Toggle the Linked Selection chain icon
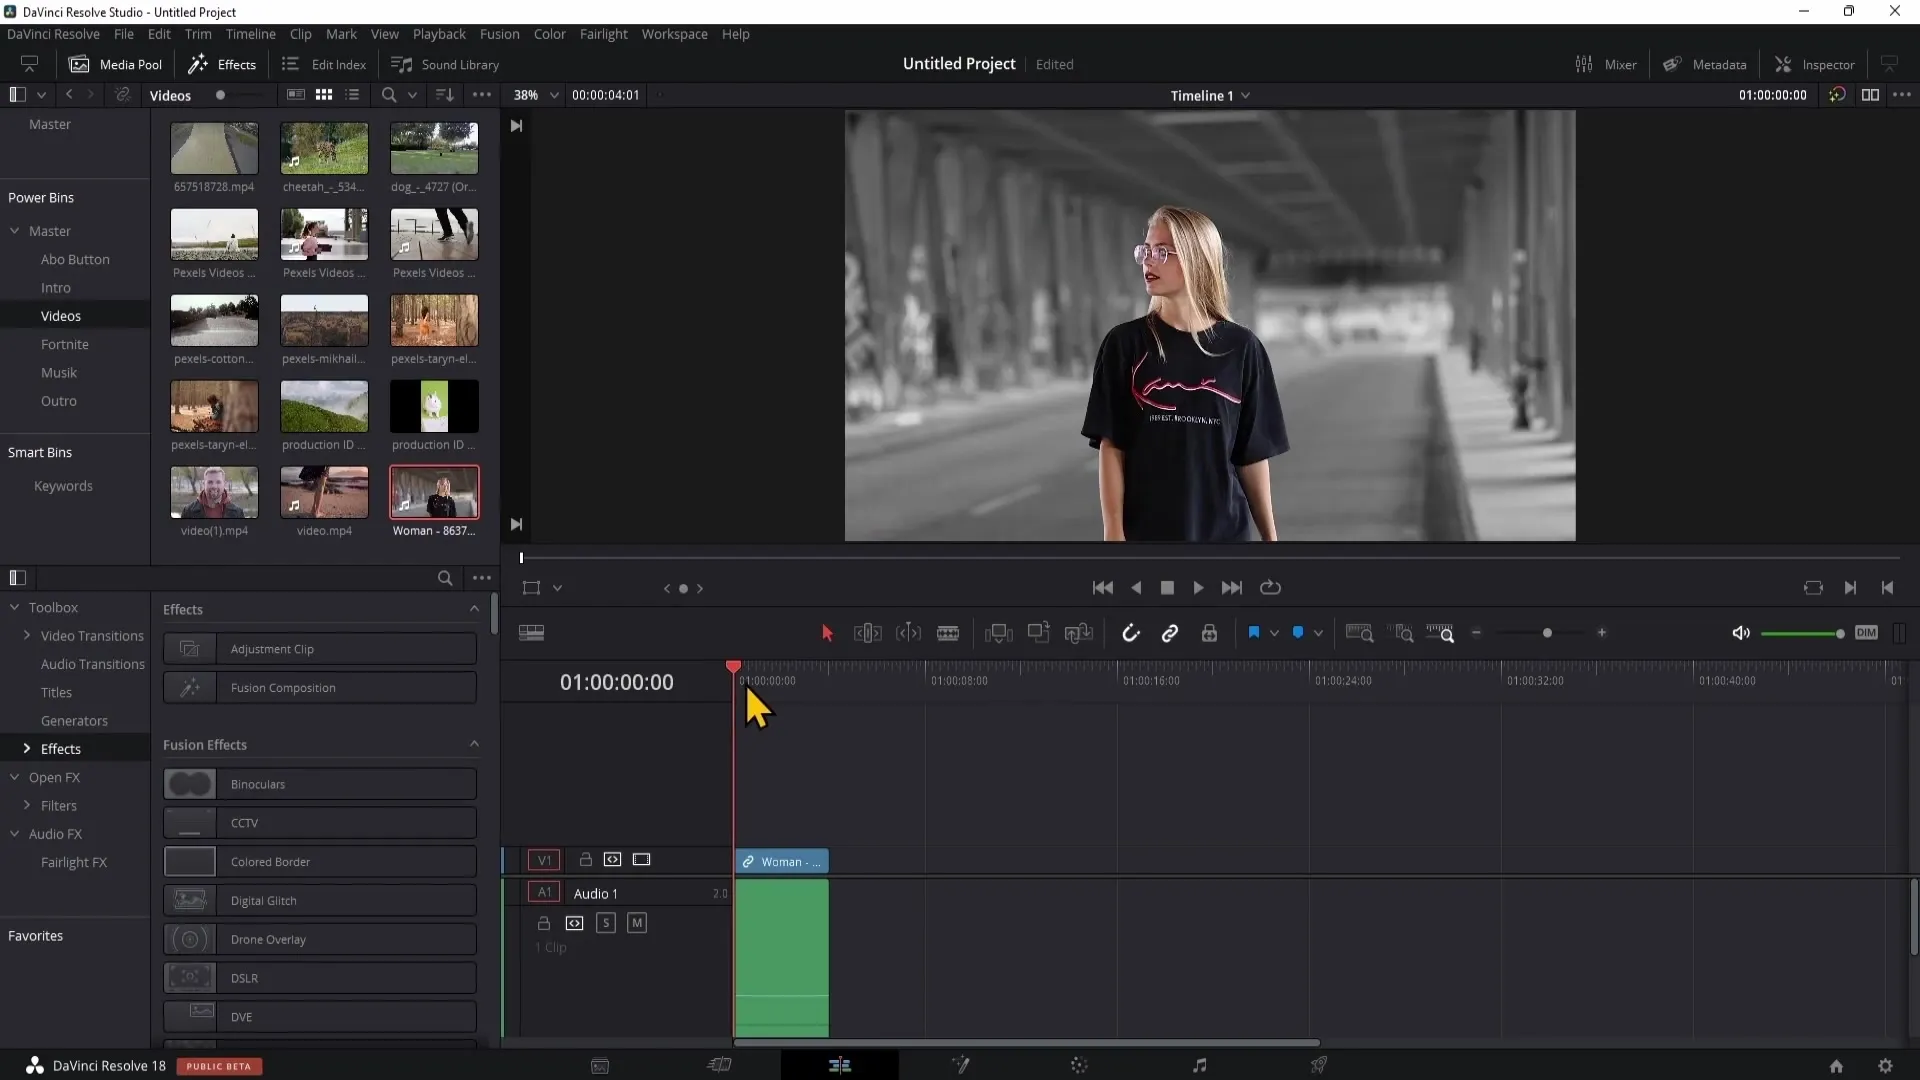Viewport: 1920px width, 1080px height. [x=1170, y=633]
